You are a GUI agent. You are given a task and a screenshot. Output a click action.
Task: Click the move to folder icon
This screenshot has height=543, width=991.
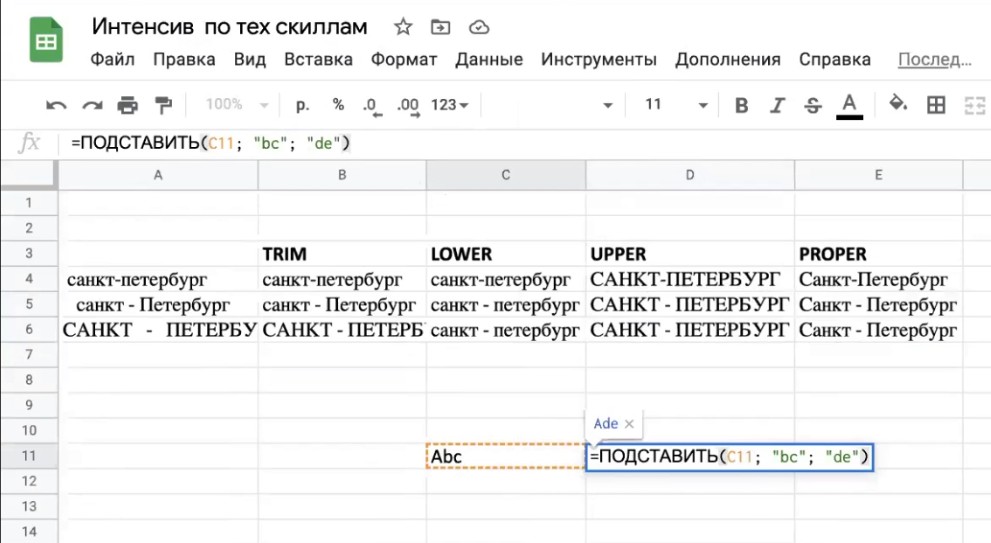(441, 27)
